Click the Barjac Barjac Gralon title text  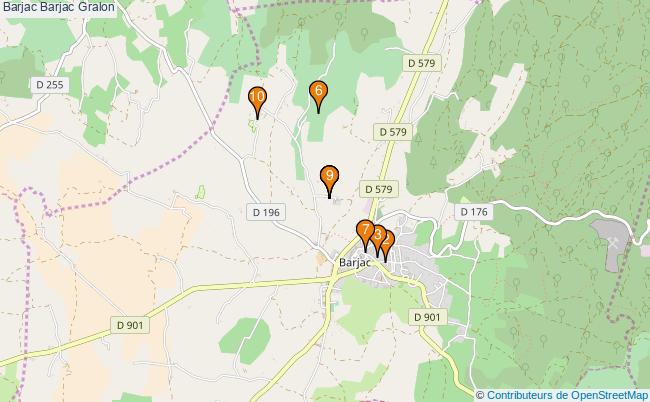(x=58, y=7)
